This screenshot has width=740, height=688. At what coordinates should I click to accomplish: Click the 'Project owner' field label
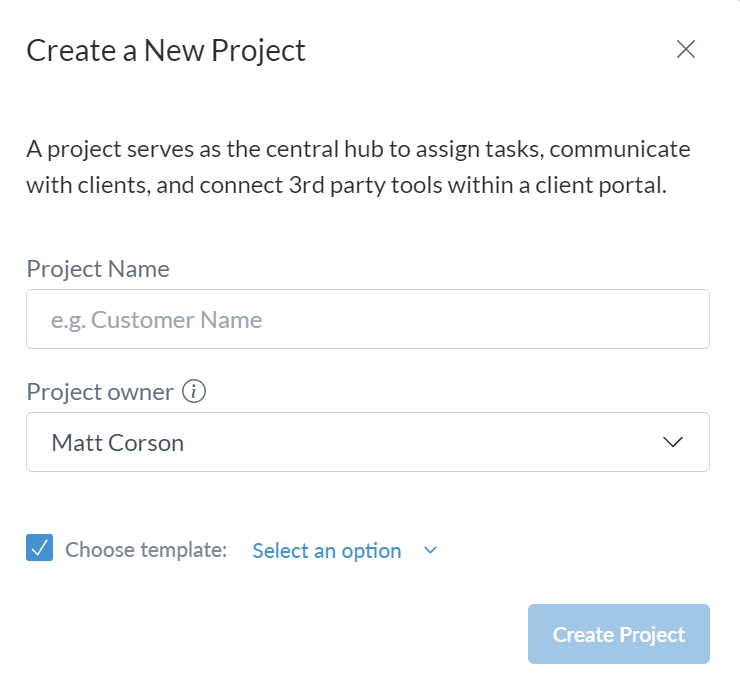(100, 392)
